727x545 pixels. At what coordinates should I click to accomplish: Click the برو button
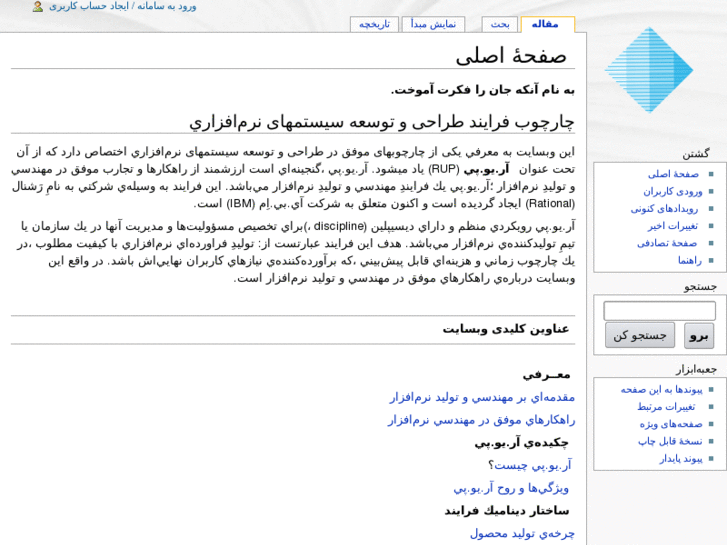pos(699,335)
